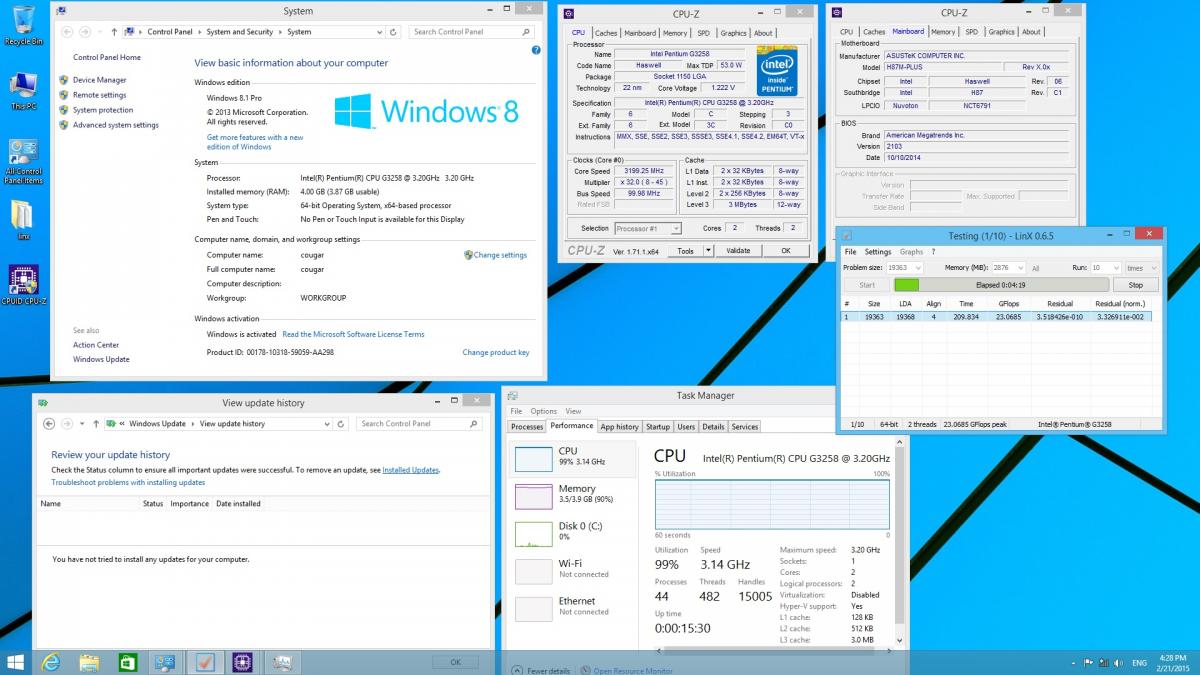
Task: Open All Control Panel Items desktop icon
Action: [x=23, y=162]
